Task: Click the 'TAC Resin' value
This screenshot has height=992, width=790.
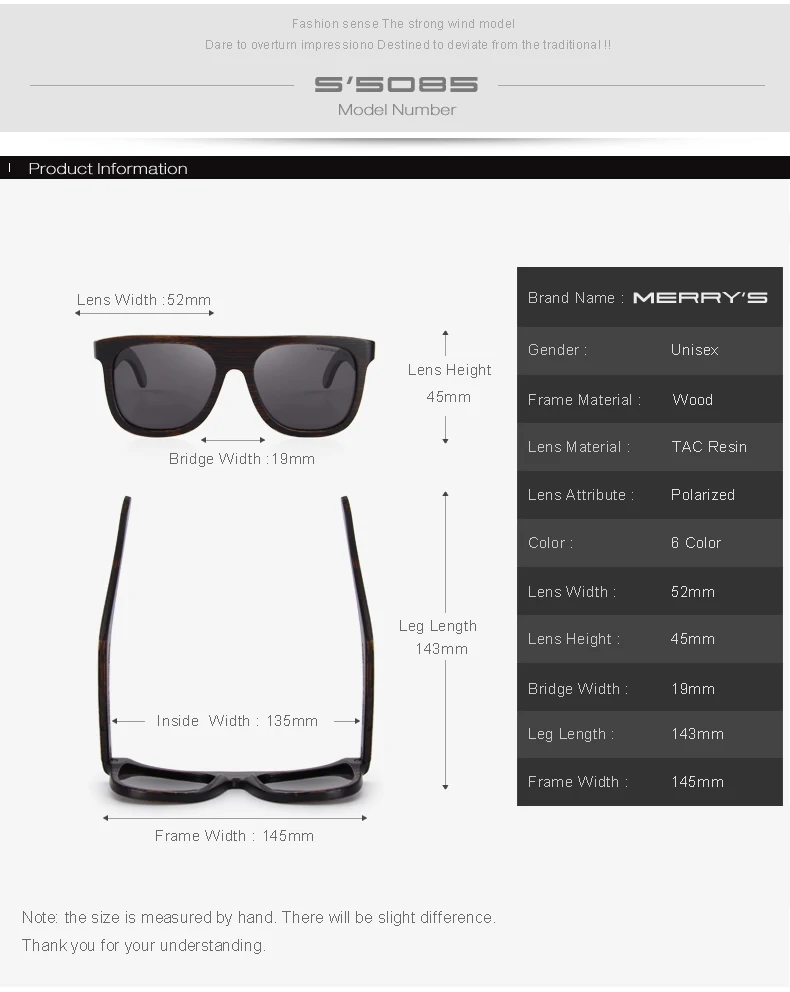Action: (x=709, y=447)
